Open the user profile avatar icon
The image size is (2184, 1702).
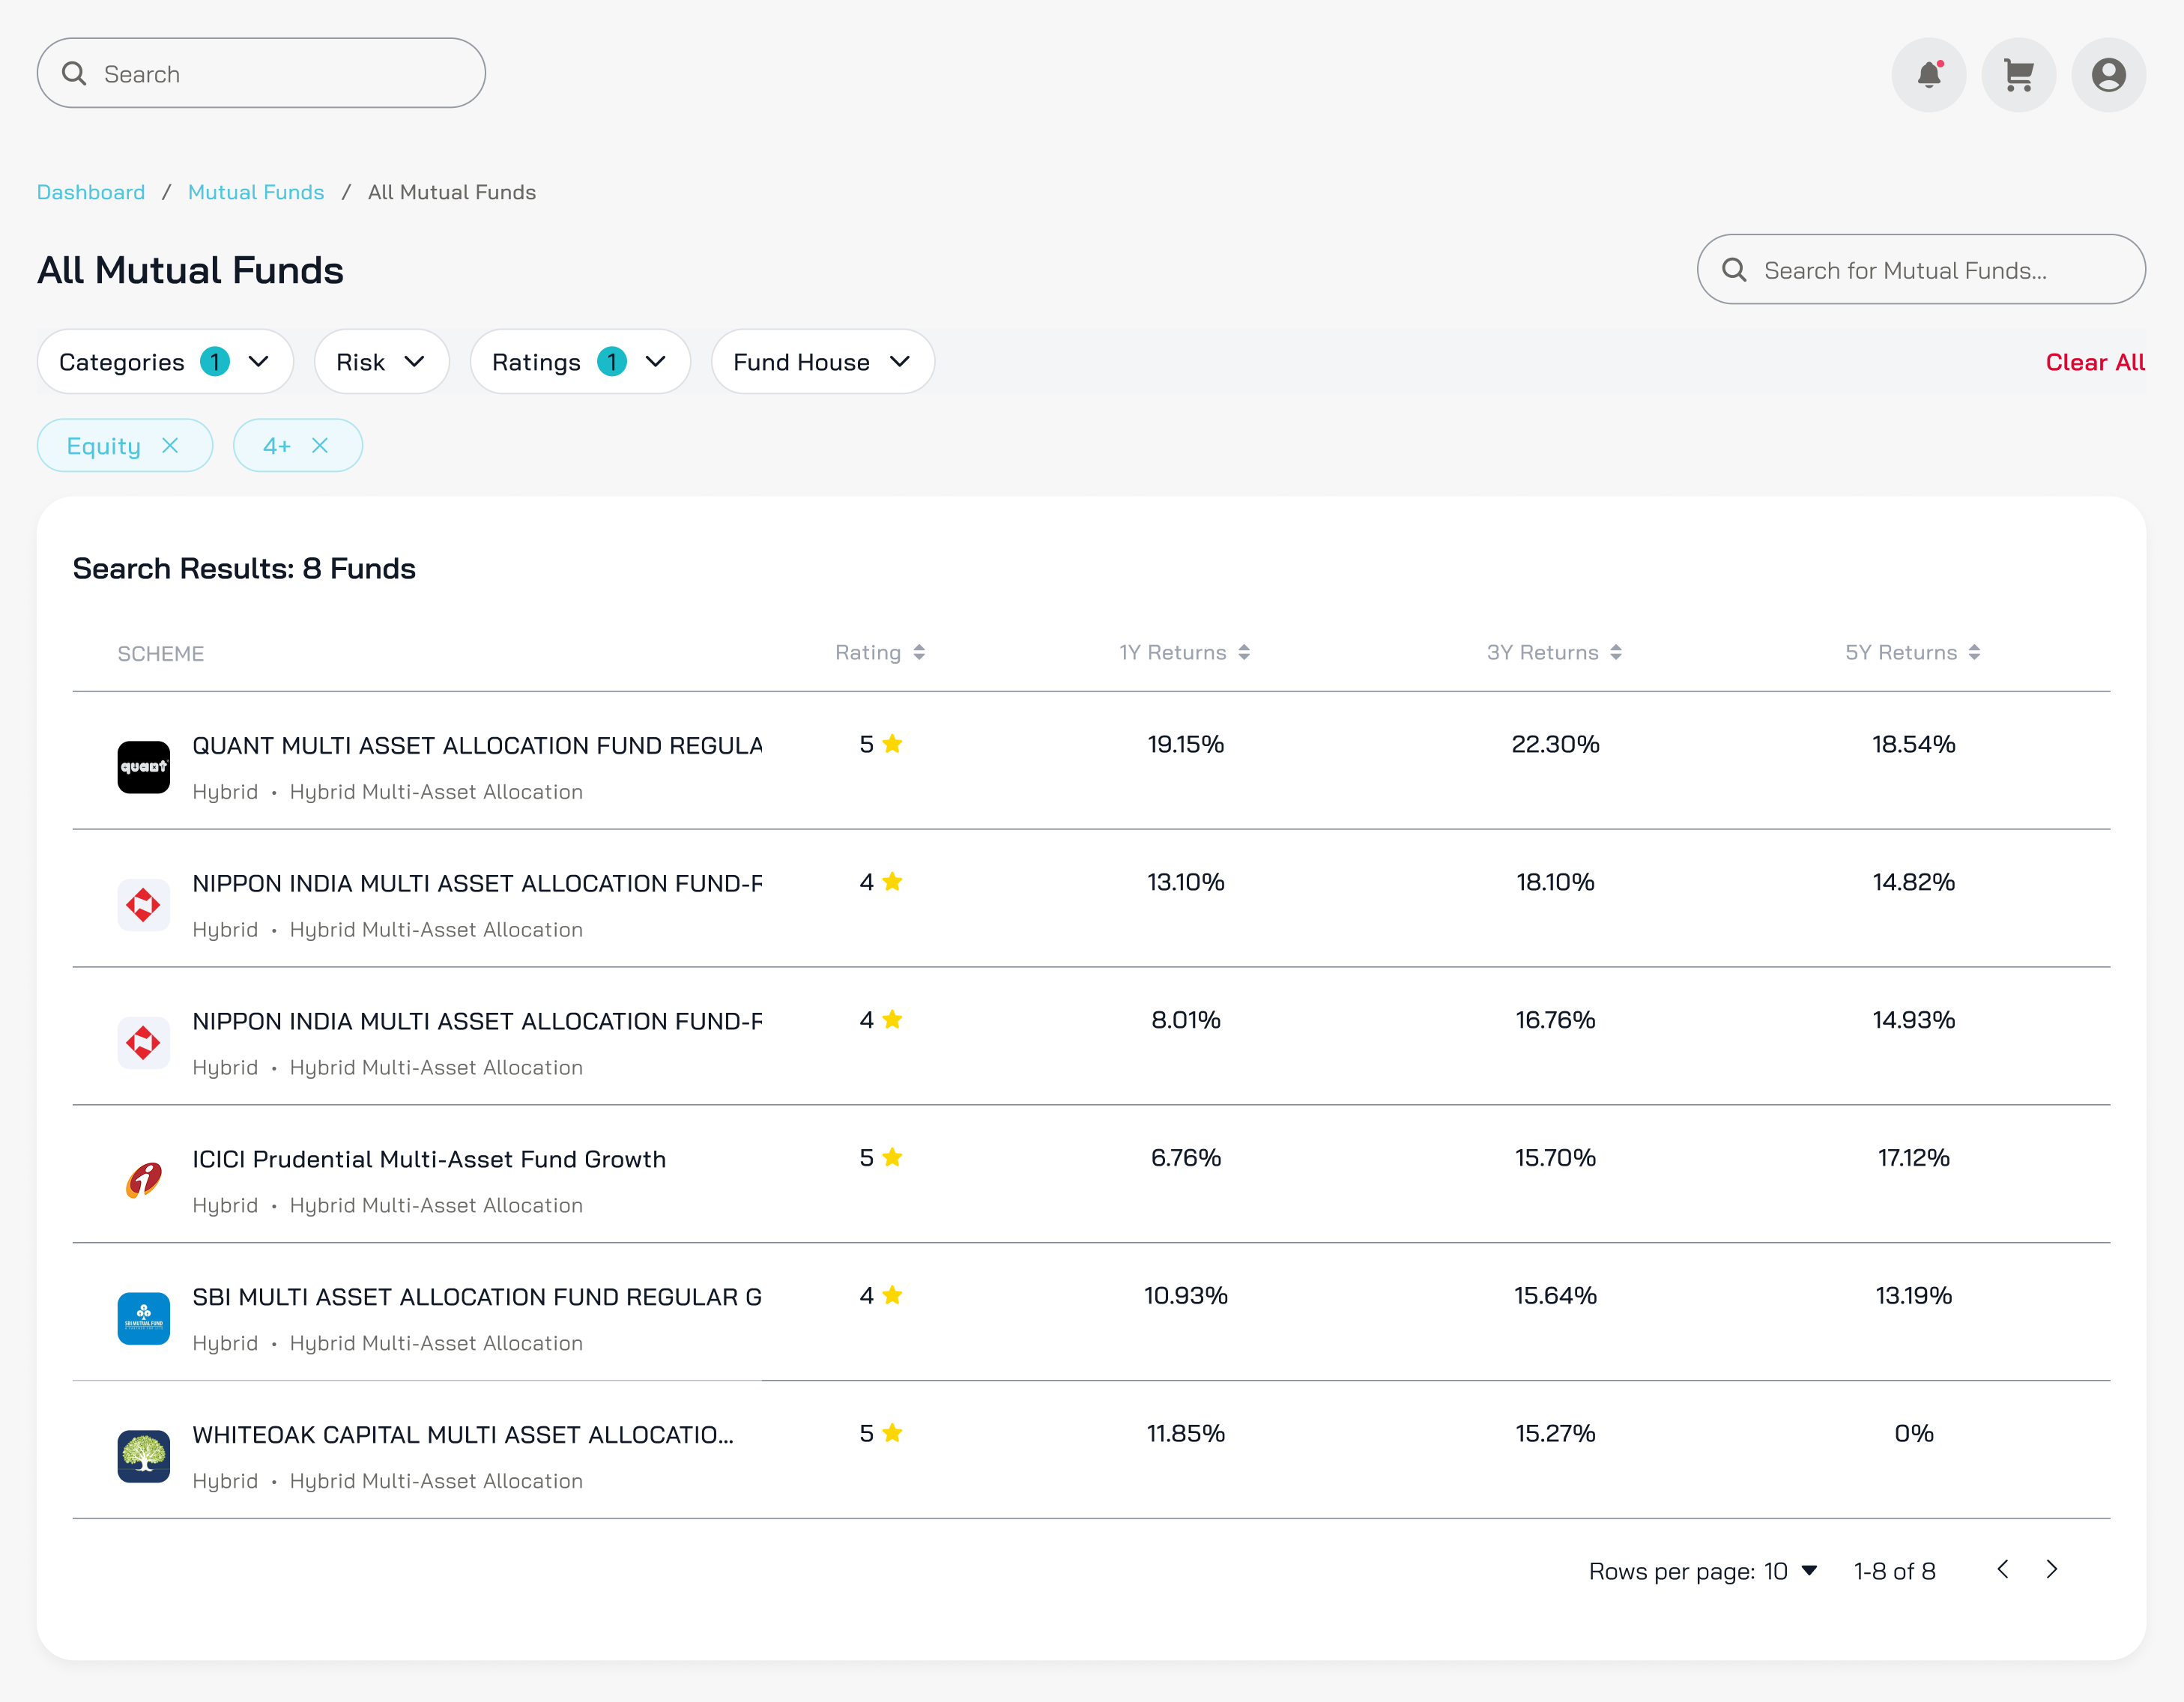tap(2108, 75)
